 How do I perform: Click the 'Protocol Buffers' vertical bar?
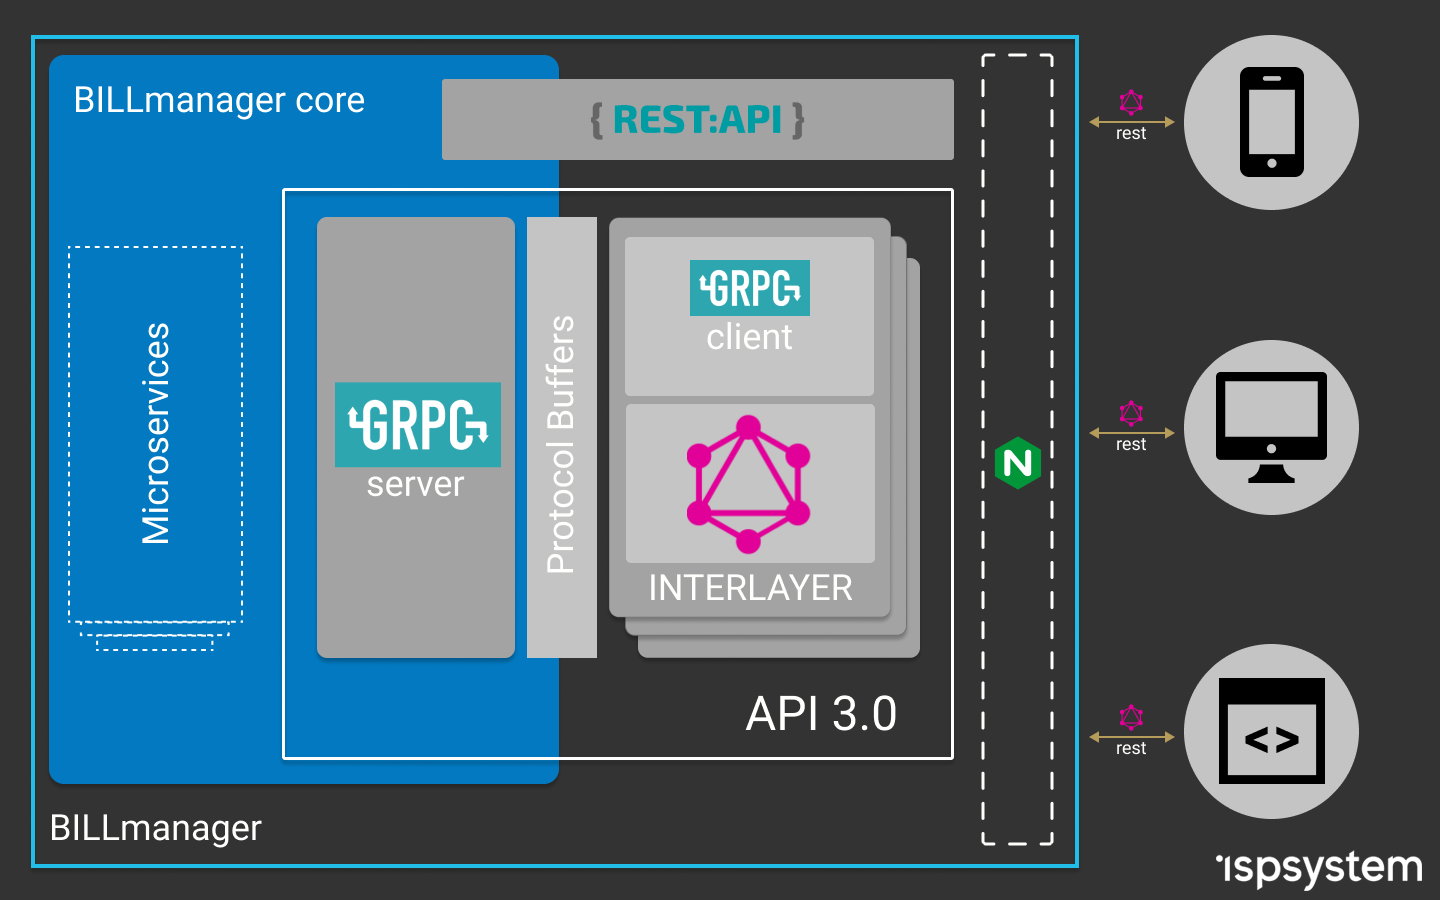(x=562, y=438)
